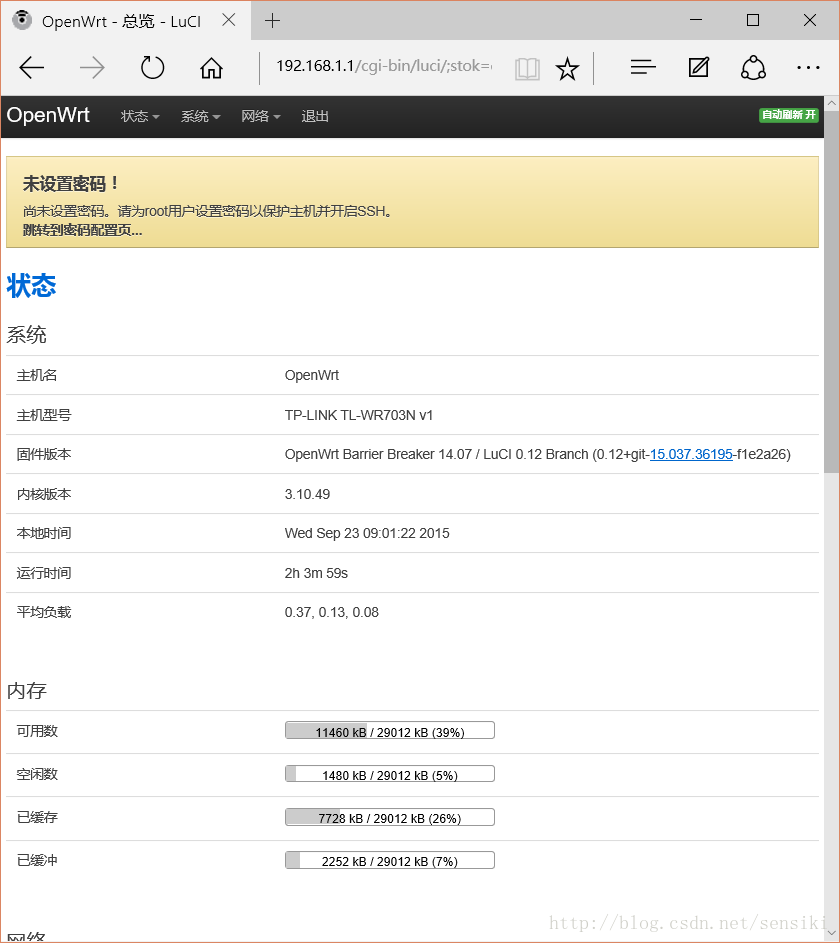Follow the 跳转到密码配置页 link
This screenshot has height=943, width=840.
[82, 230]
